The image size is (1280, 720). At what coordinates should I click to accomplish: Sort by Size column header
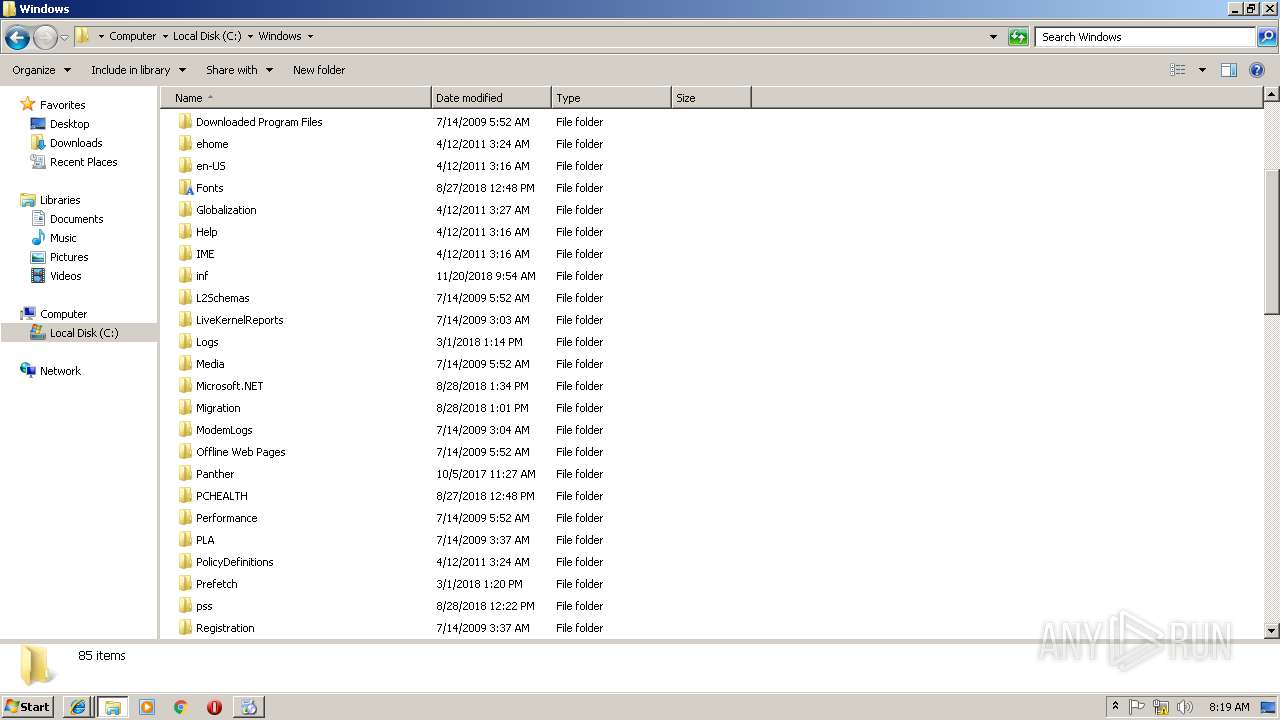pos(711,98)
